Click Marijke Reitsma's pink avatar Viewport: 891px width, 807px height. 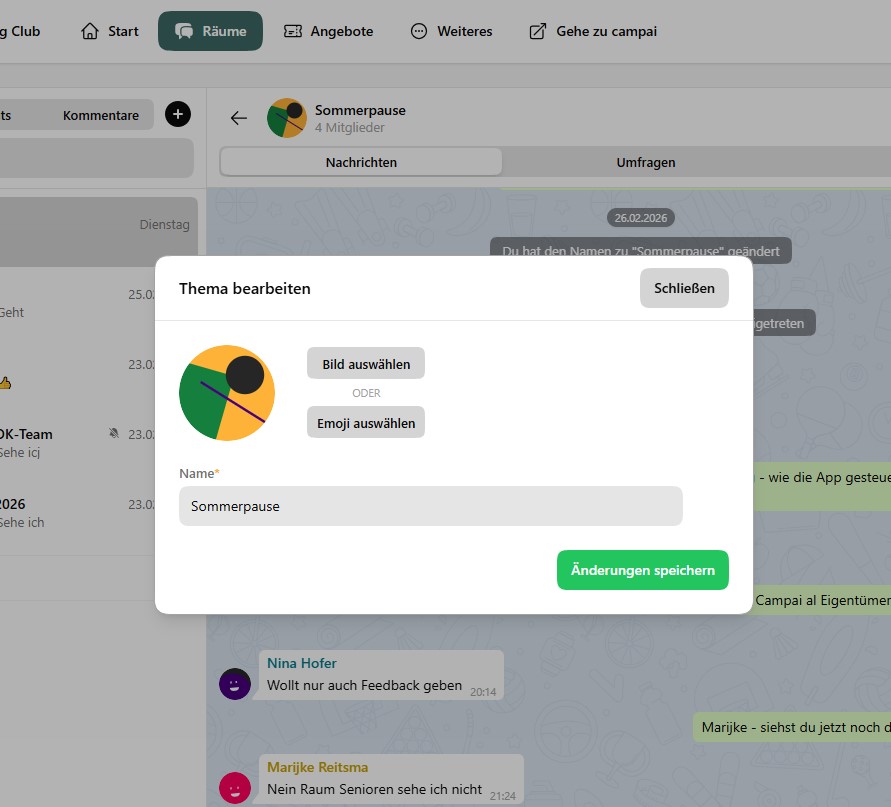[x=234, y=788]
